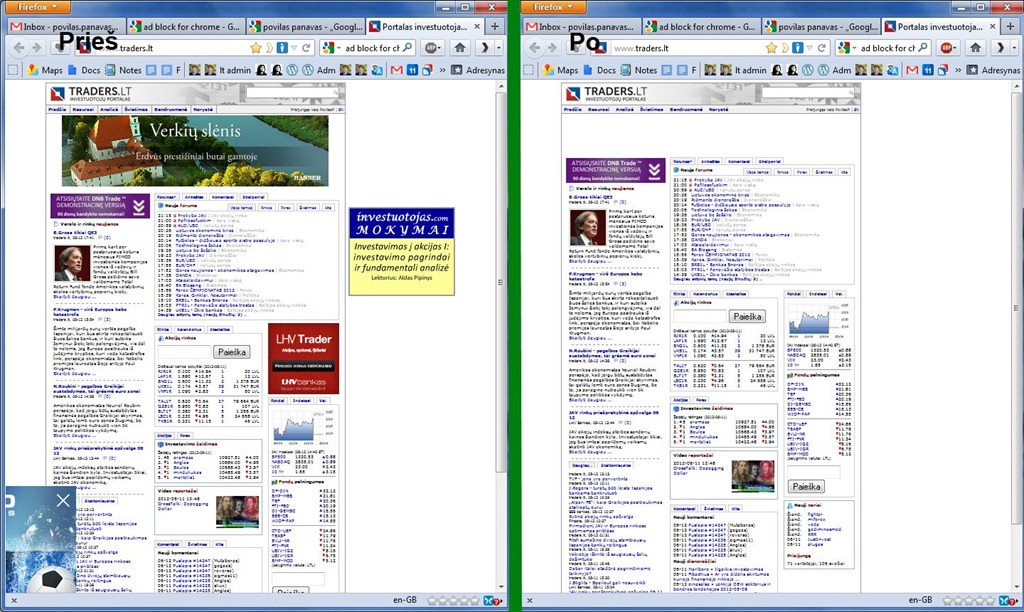The height and width of the screenshot is (612, 1024).
Task: Open the Docs bookmark in the right window
Action: point(599,70)
